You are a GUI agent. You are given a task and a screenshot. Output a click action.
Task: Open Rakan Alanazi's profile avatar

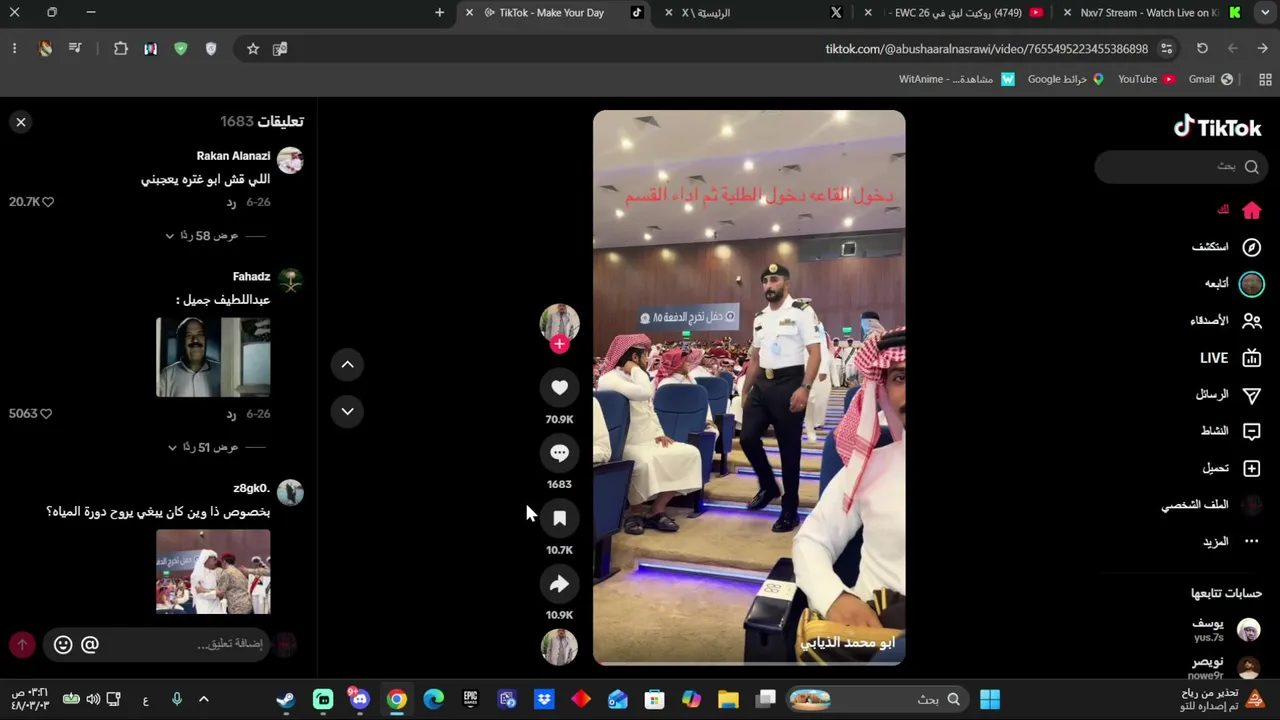click(x=290, y=160)
